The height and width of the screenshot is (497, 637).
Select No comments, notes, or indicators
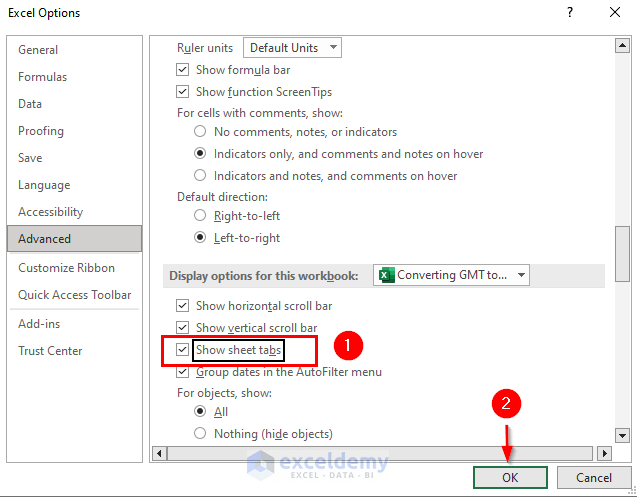pos(200,131)
